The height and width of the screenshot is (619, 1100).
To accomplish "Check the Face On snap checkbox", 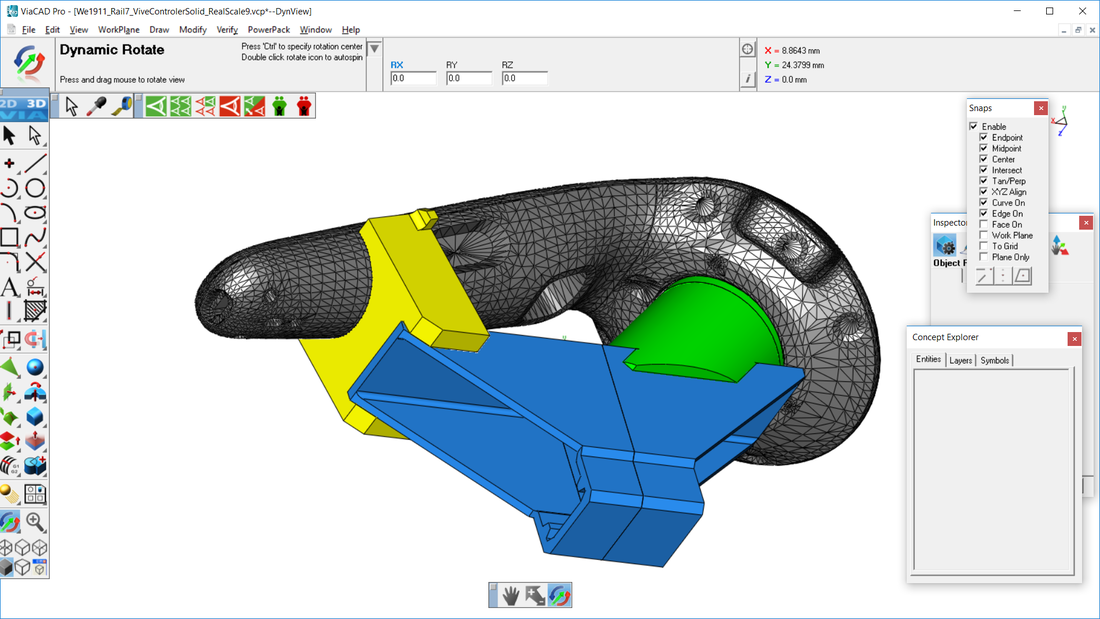I will point(984,224).
